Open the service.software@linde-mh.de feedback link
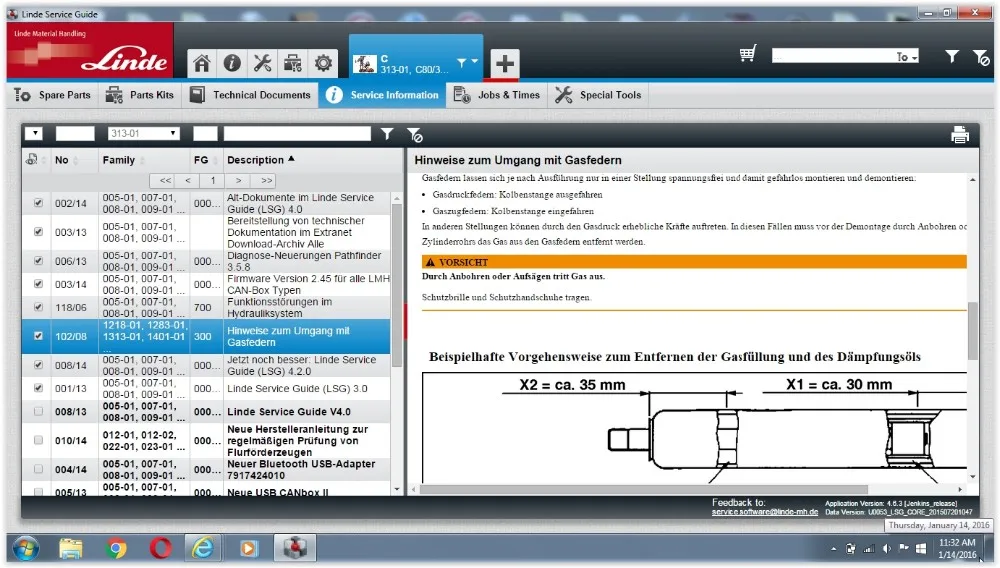The height and width of the screenshot is (568, 1000). tap(765, 512)
